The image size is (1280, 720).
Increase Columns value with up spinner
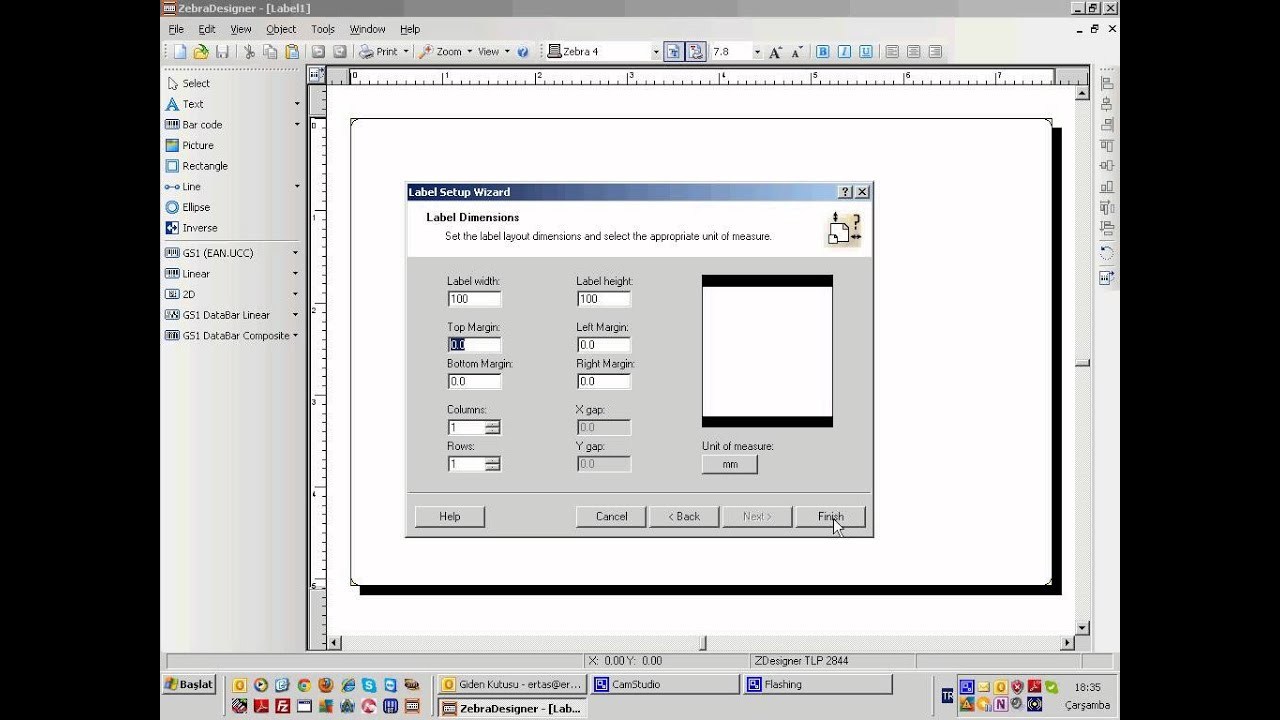point(493,424)
